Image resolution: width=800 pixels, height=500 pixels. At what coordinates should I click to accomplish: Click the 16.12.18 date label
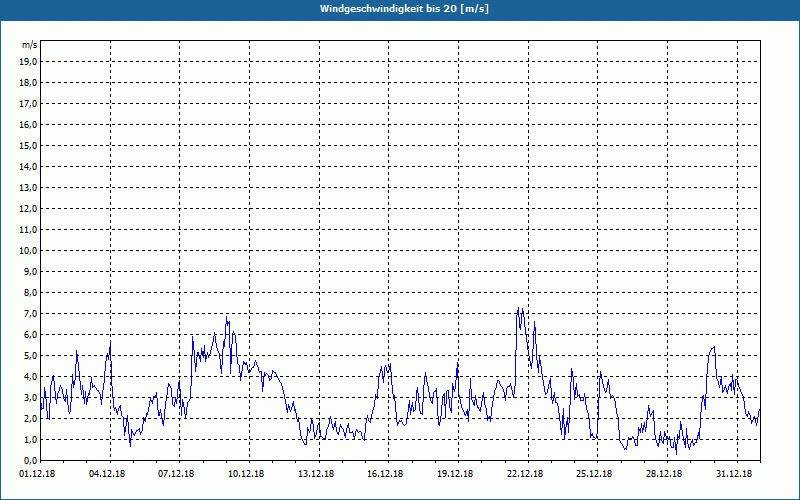385,473
